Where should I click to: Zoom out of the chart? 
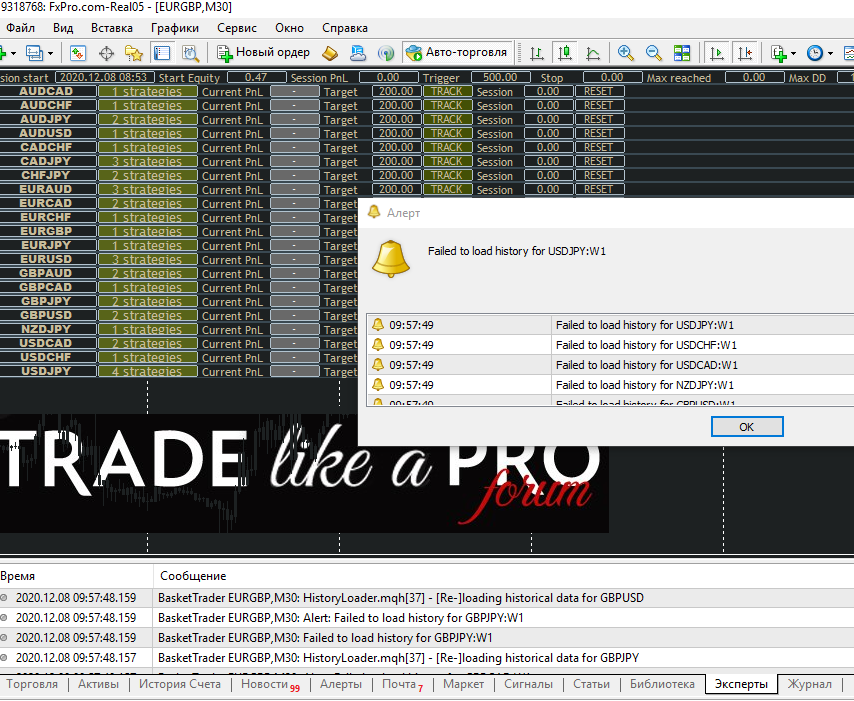pyautogui.click(x=653, y=53)
